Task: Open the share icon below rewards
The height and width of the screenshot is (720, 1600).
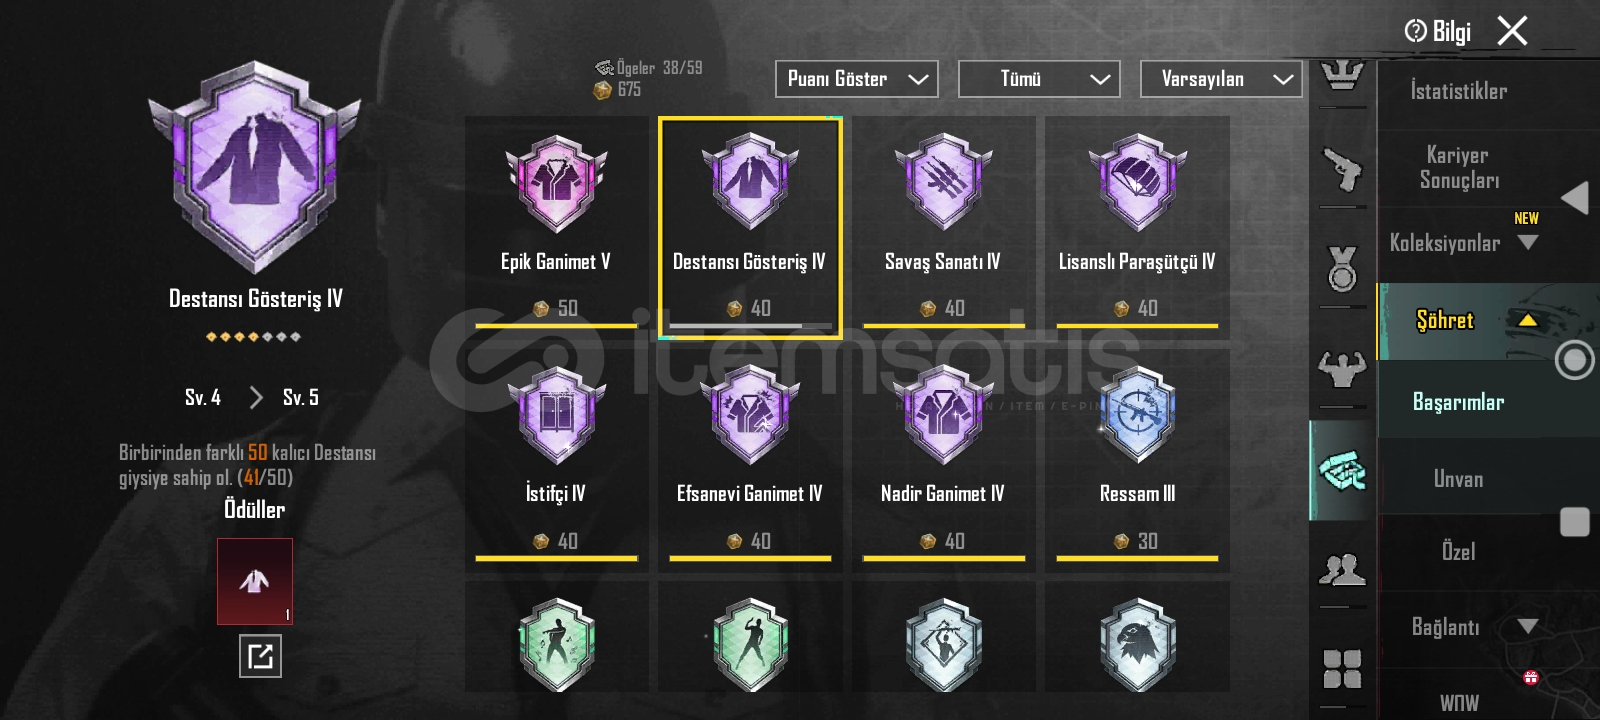Action: (x=260, y=656)
